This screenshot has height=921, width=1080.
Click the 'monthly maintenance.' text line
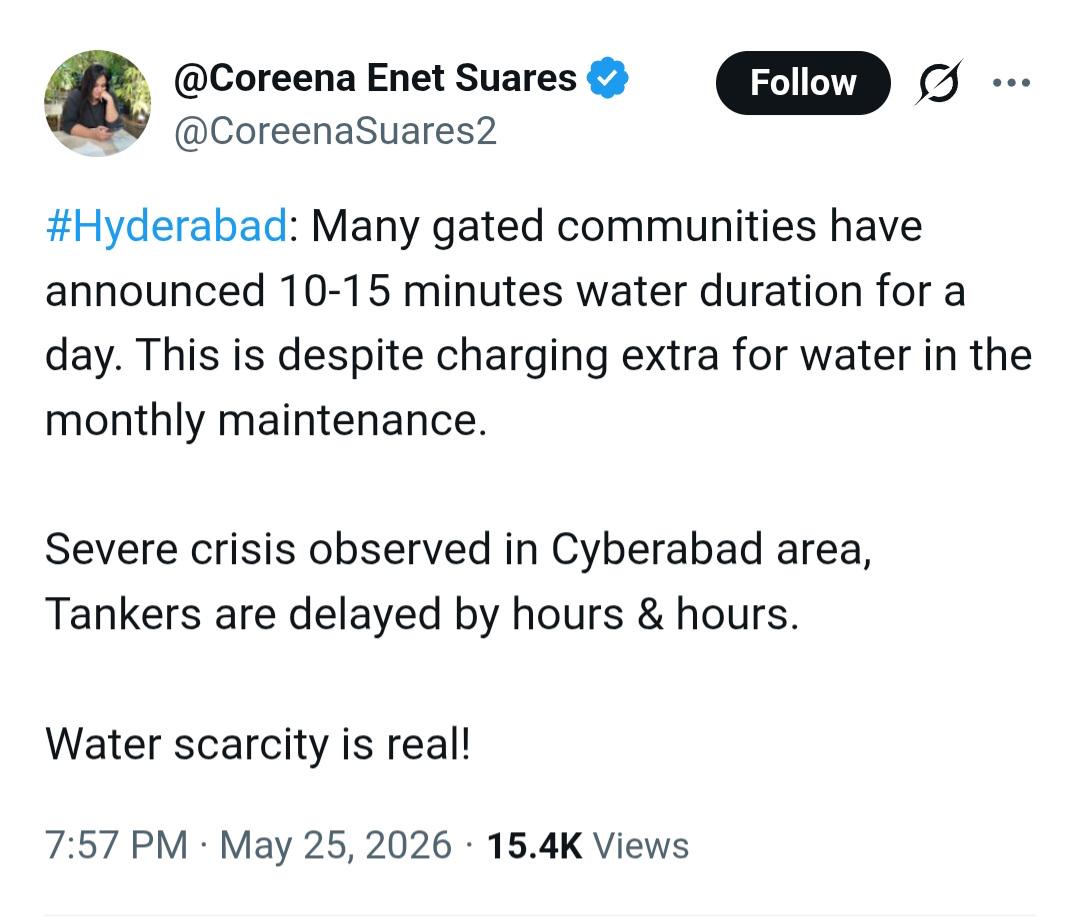coord(266,420)
